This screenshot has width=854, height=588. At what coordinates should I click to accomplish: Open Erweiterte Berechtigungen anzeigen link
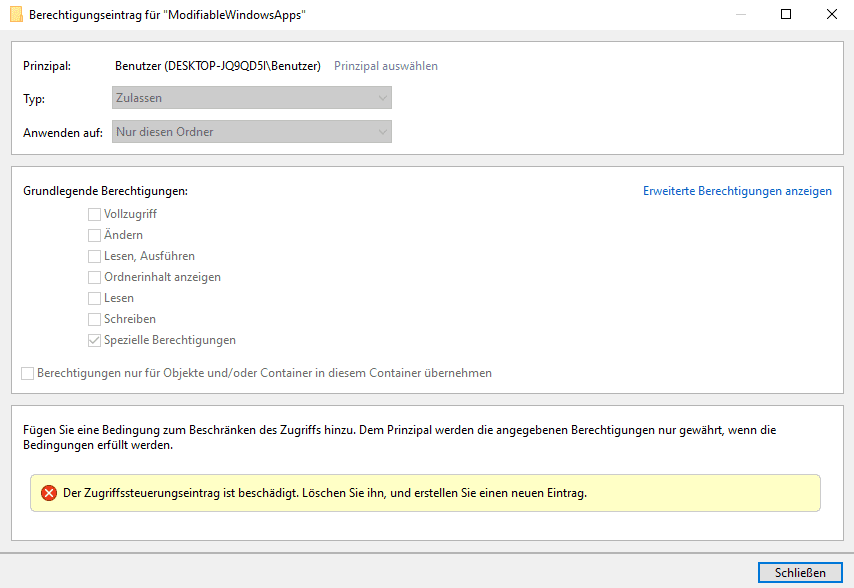737,191
